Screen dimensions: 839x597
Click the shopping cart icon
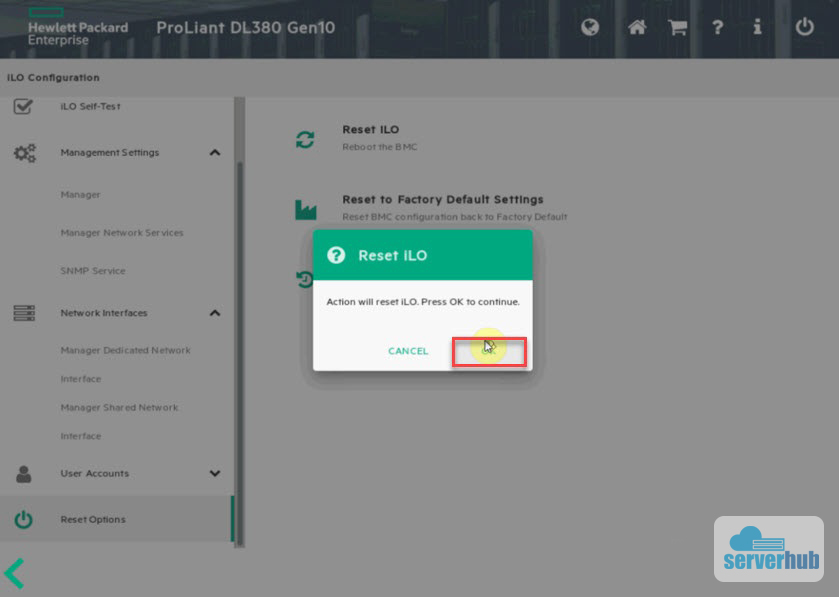(677, 28)
